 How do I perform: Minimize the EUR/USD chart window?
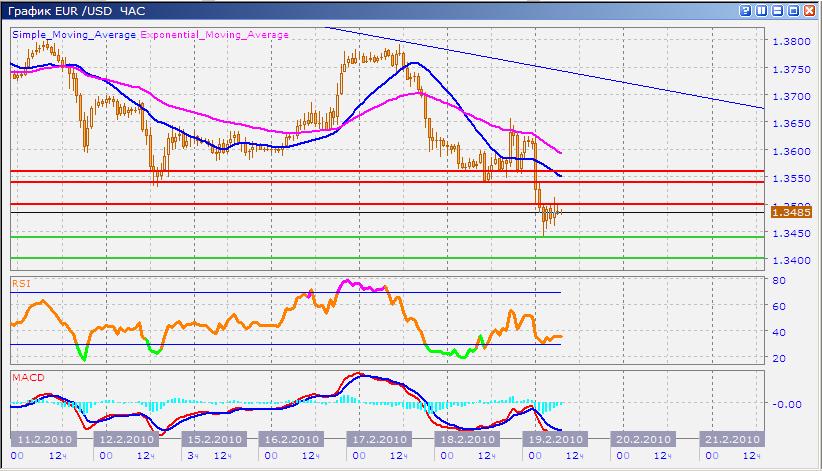coord(778,10)
